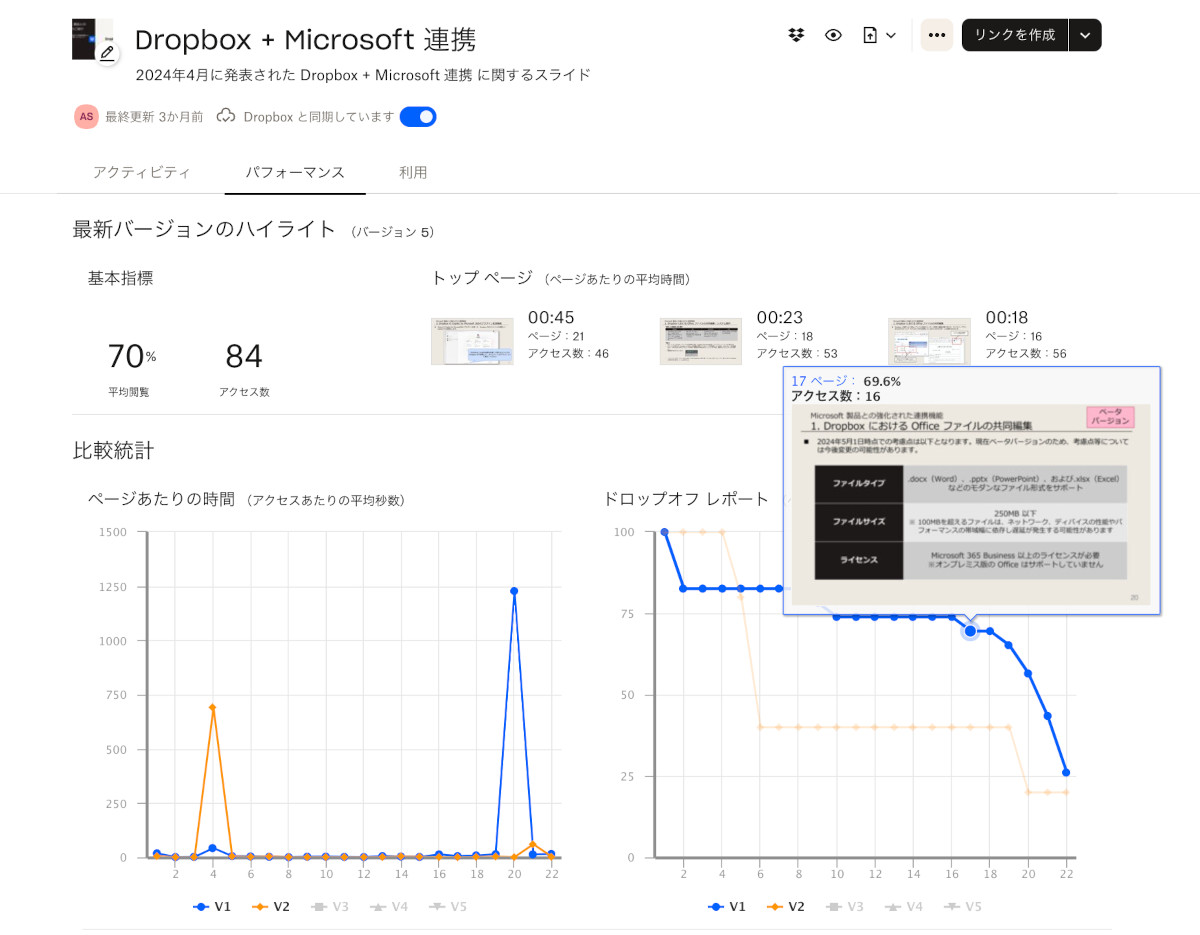Click the 00:45 average time value
Viewport: 1200px width, 935px height.
(551, 318)
